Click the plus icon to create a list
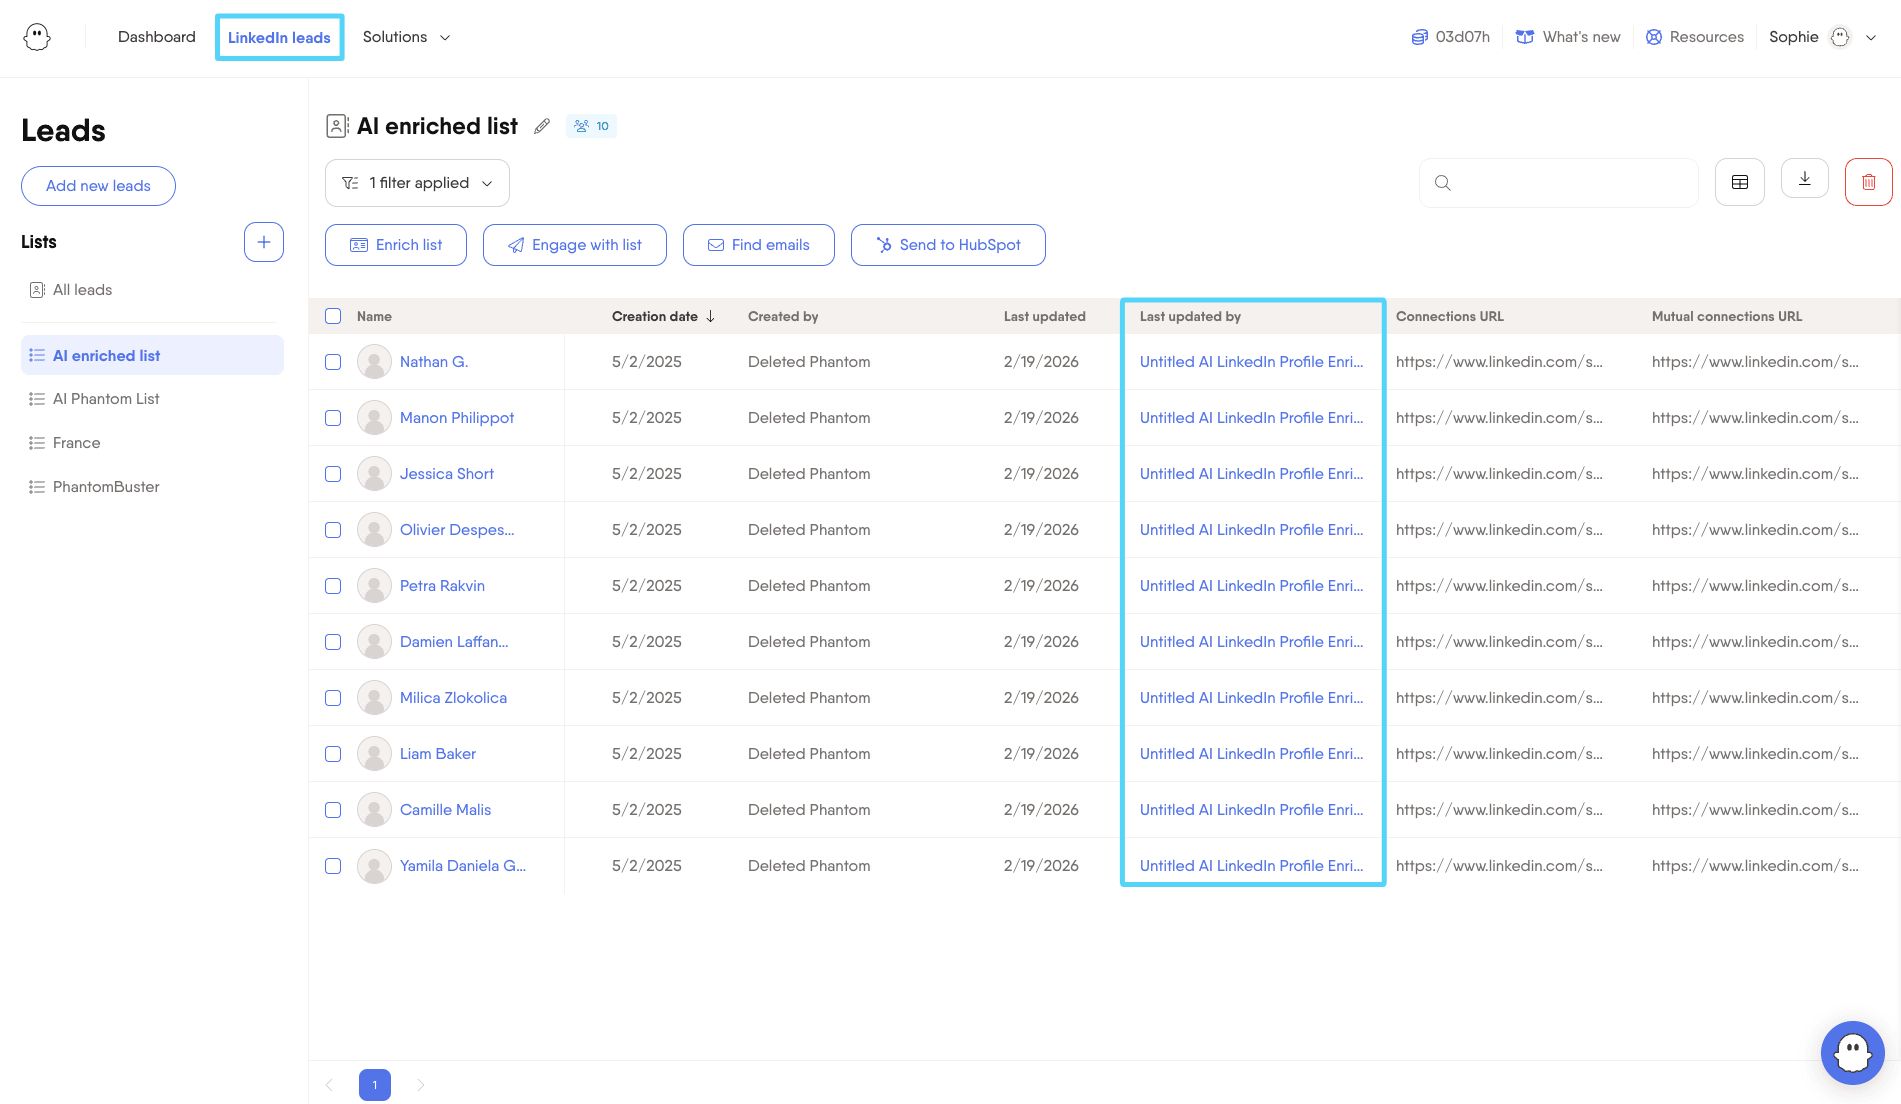 click(264, 242)
